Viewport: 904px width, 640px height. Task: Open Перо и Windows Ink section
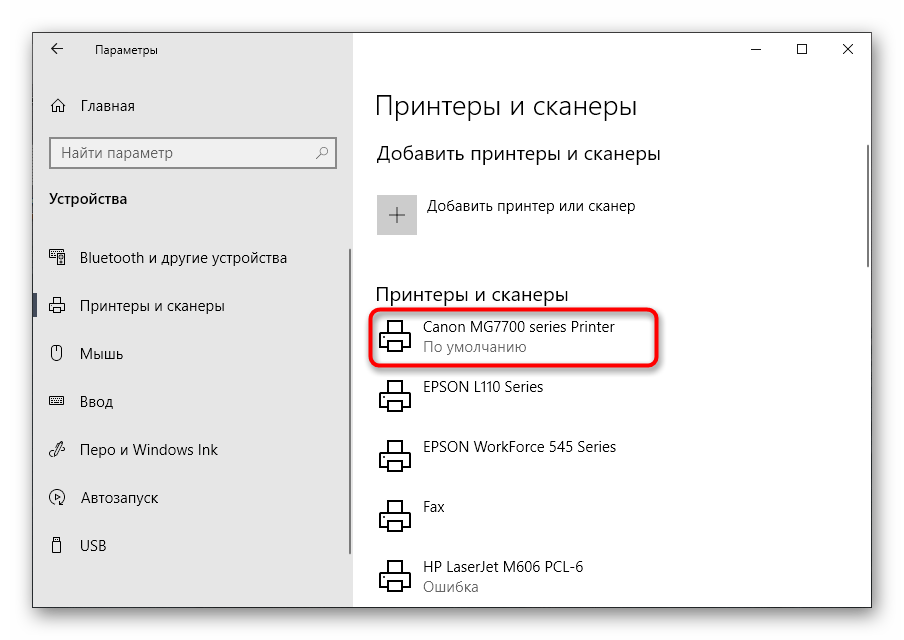pos(148,450)
